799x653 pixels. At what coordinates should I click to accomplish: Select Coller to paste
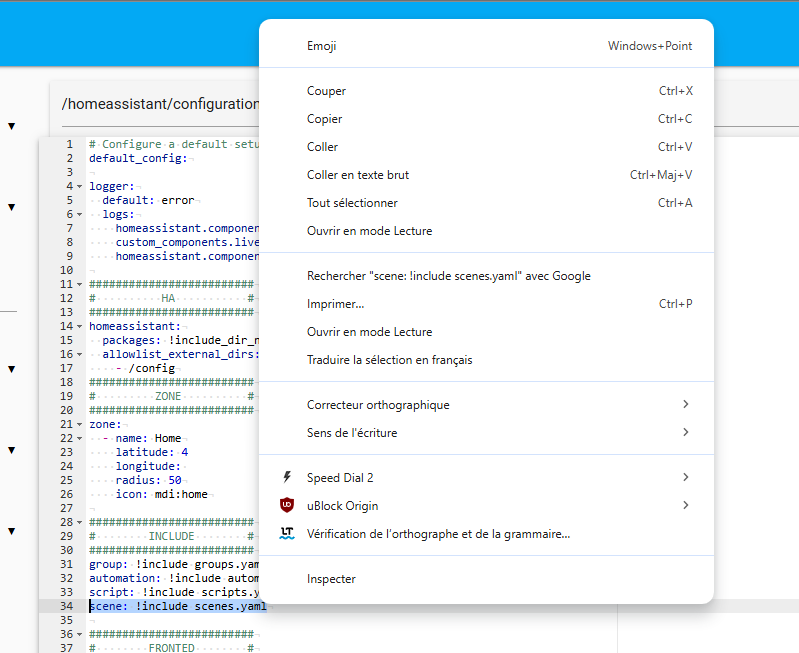click(x=322, y=147)
